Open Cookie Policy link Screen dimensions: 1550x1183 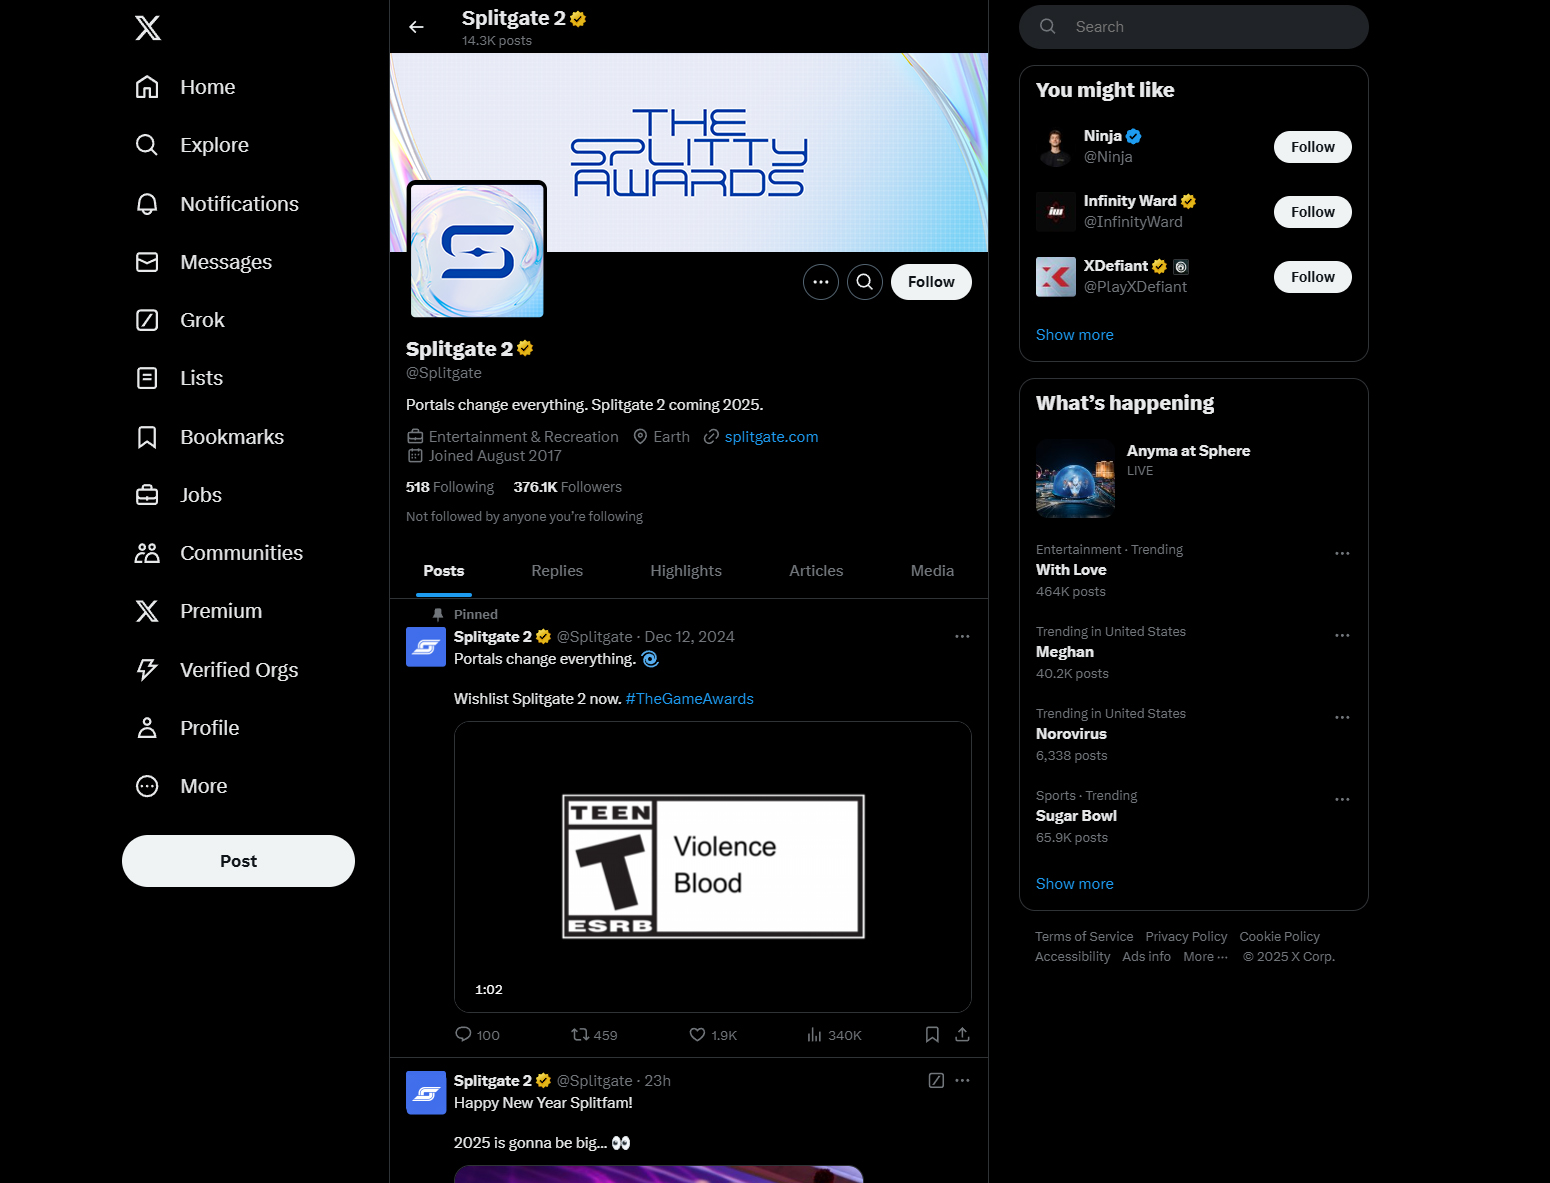[x=1279, y=937]
